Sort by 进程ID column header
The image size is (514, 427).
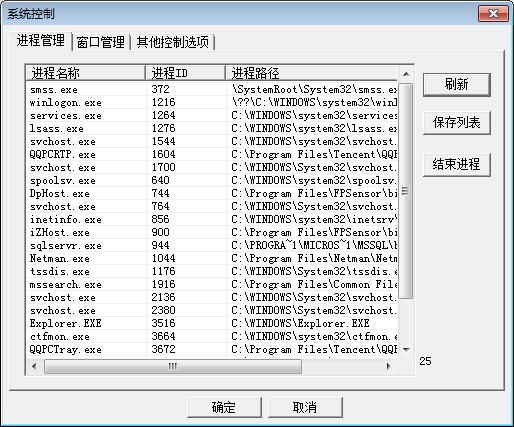185,73
